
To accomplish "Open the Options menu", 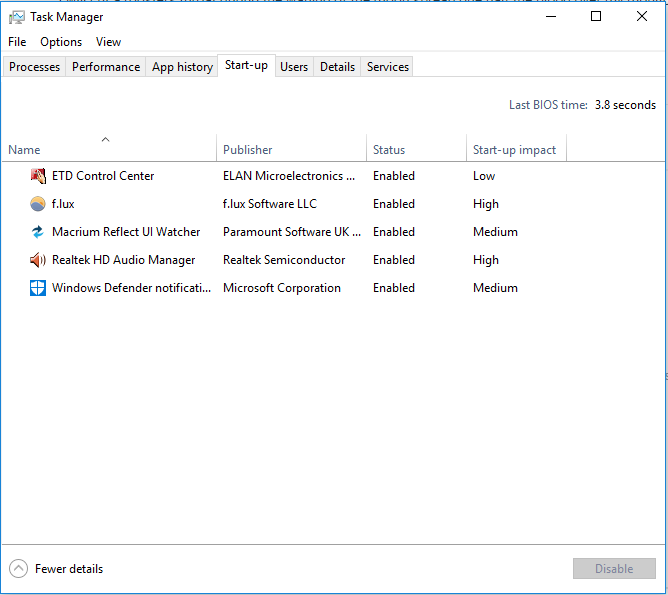I will point(61,42).
